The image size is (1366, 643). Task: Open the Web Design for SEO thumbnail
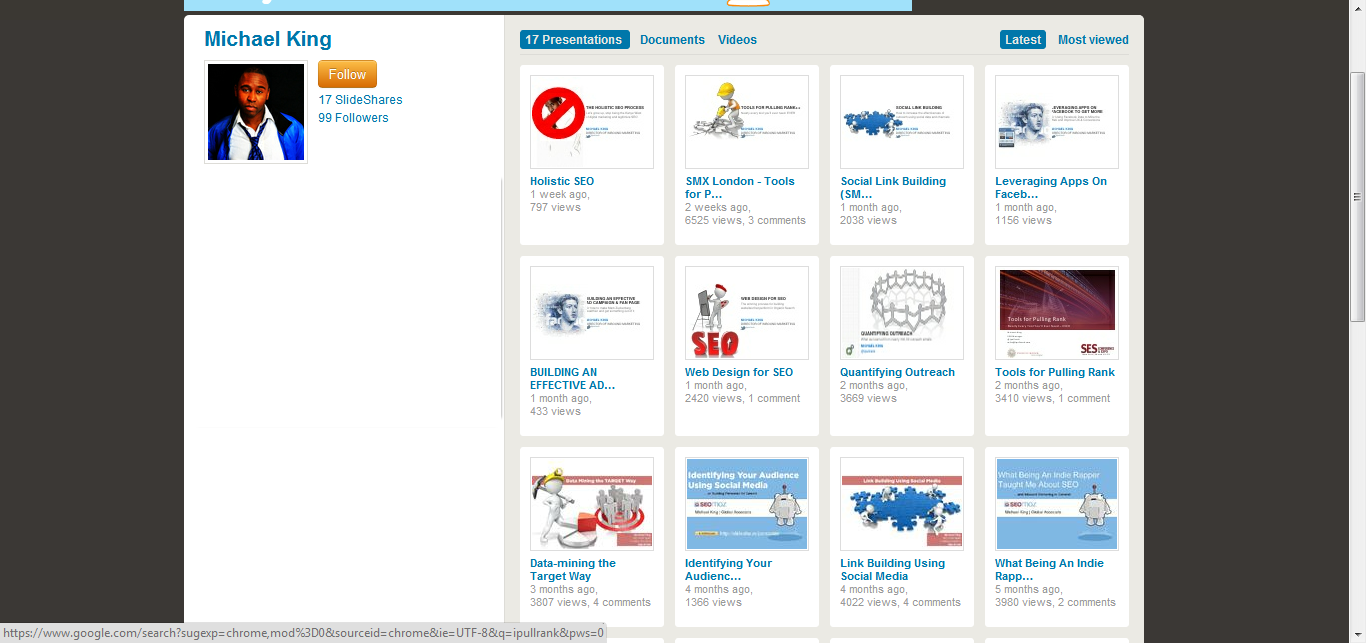tap(747, 313)
